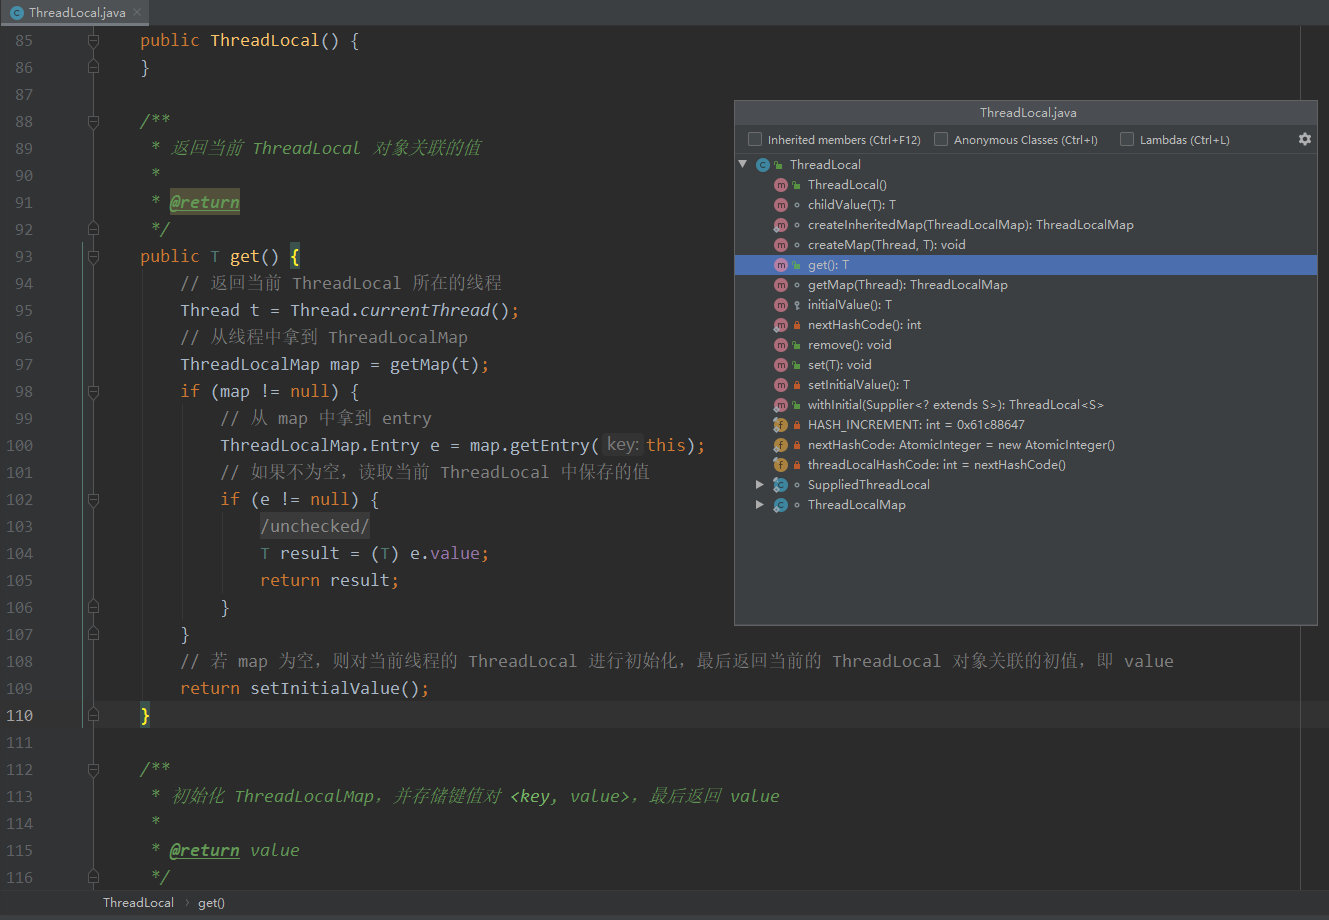This screenshot has height=920, width=1329.
Task: Select createInheritedMap entry in structure popup
Action: [1026, 225]
